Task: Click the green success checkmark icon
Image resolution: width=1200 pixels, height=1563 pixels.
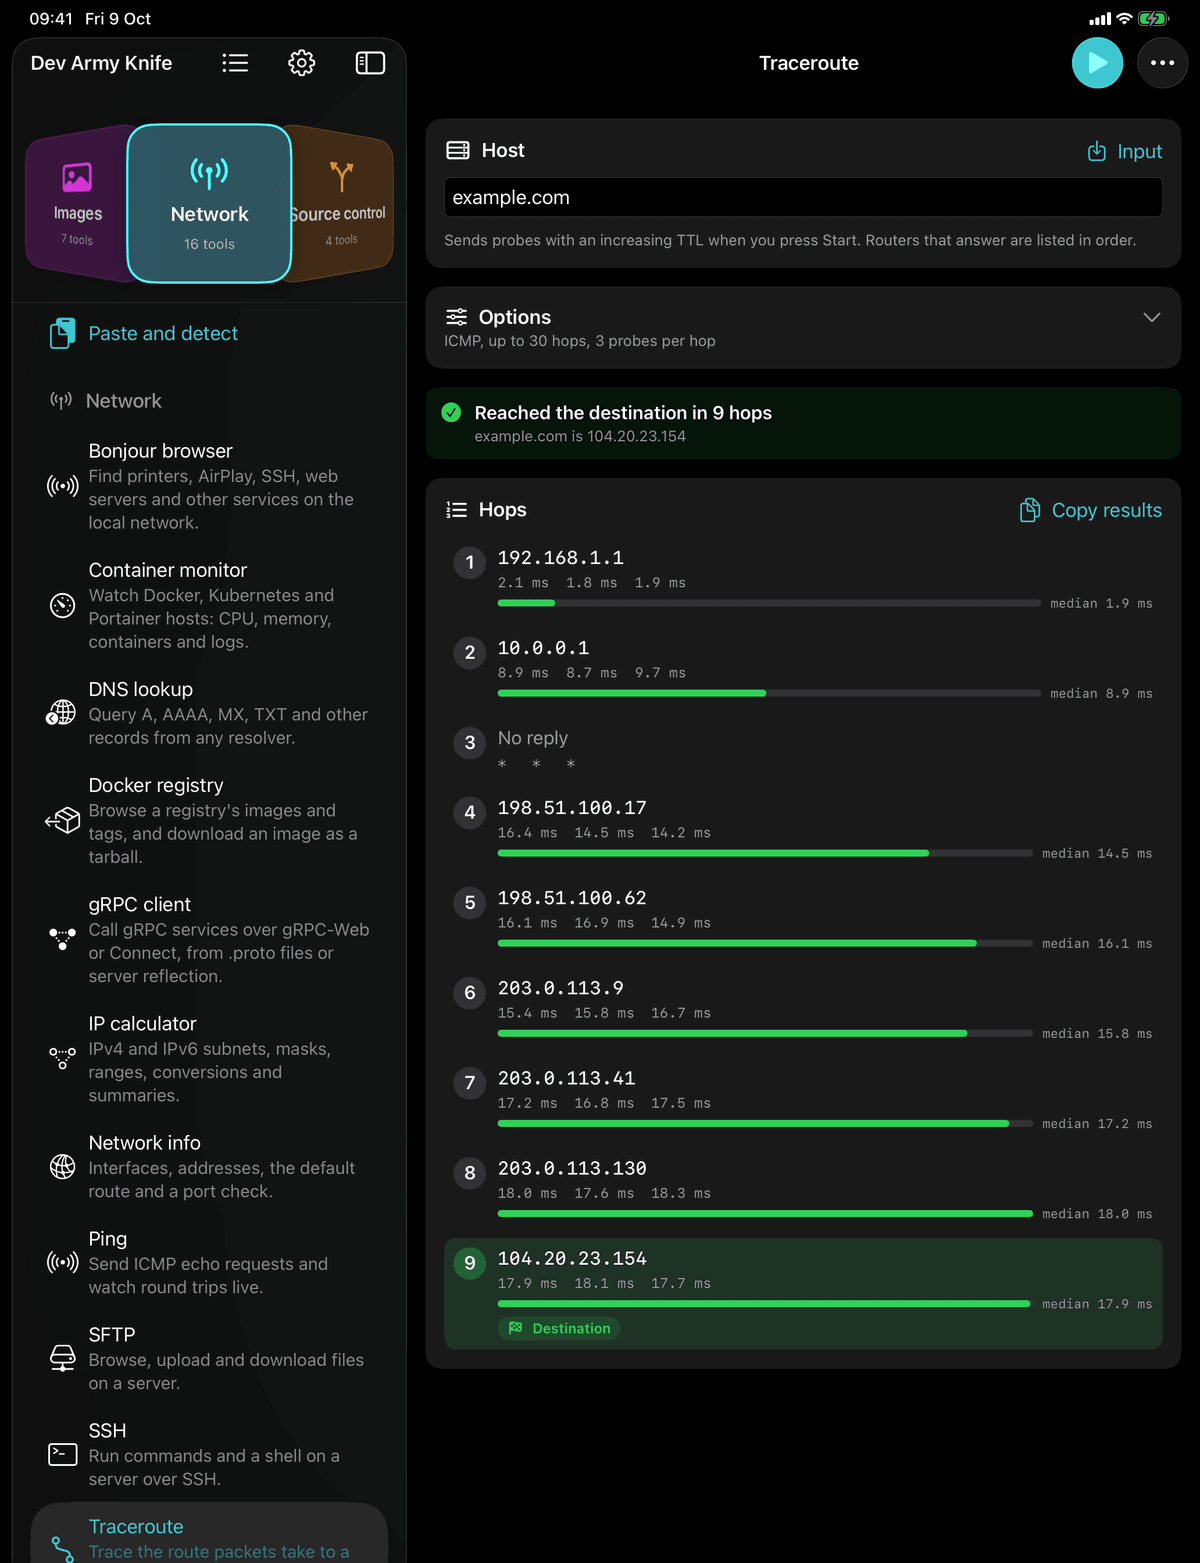Action: click(451, 412)
